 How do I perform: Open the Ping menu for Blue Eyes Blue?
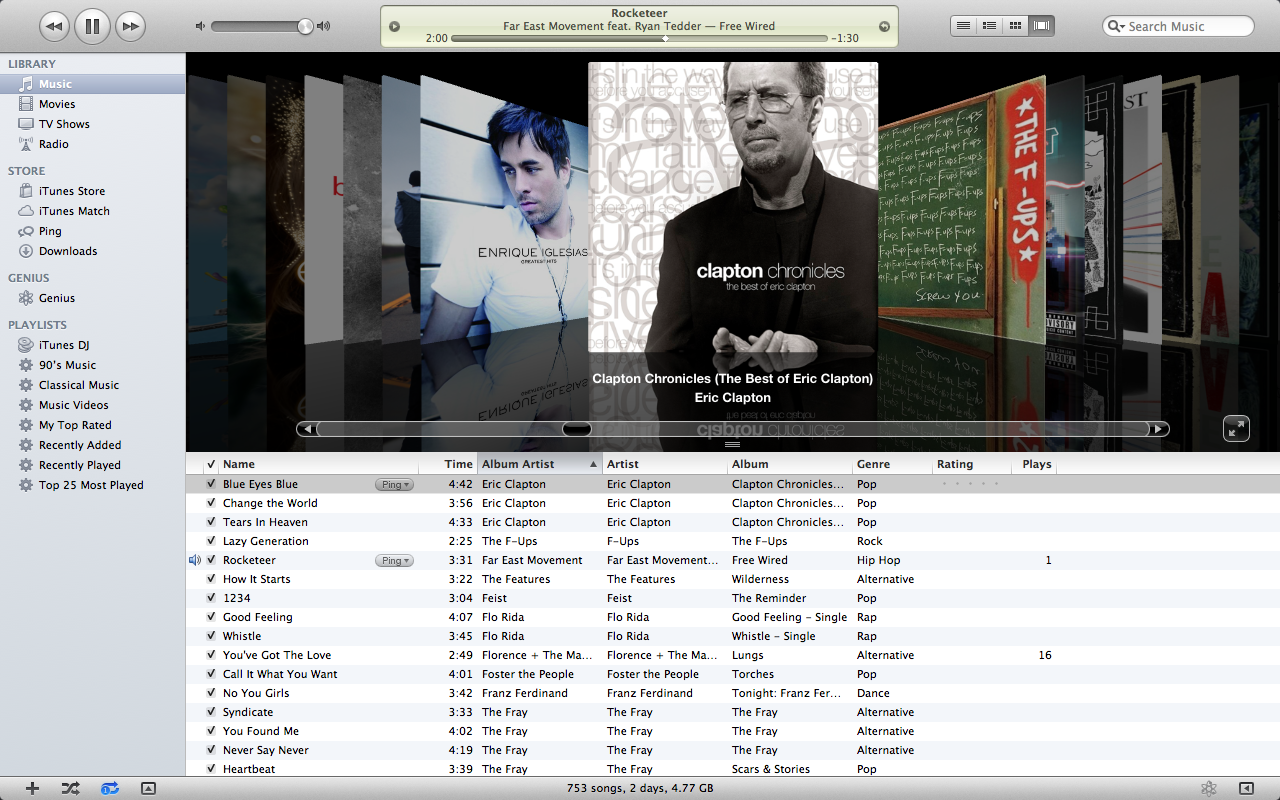394,484
